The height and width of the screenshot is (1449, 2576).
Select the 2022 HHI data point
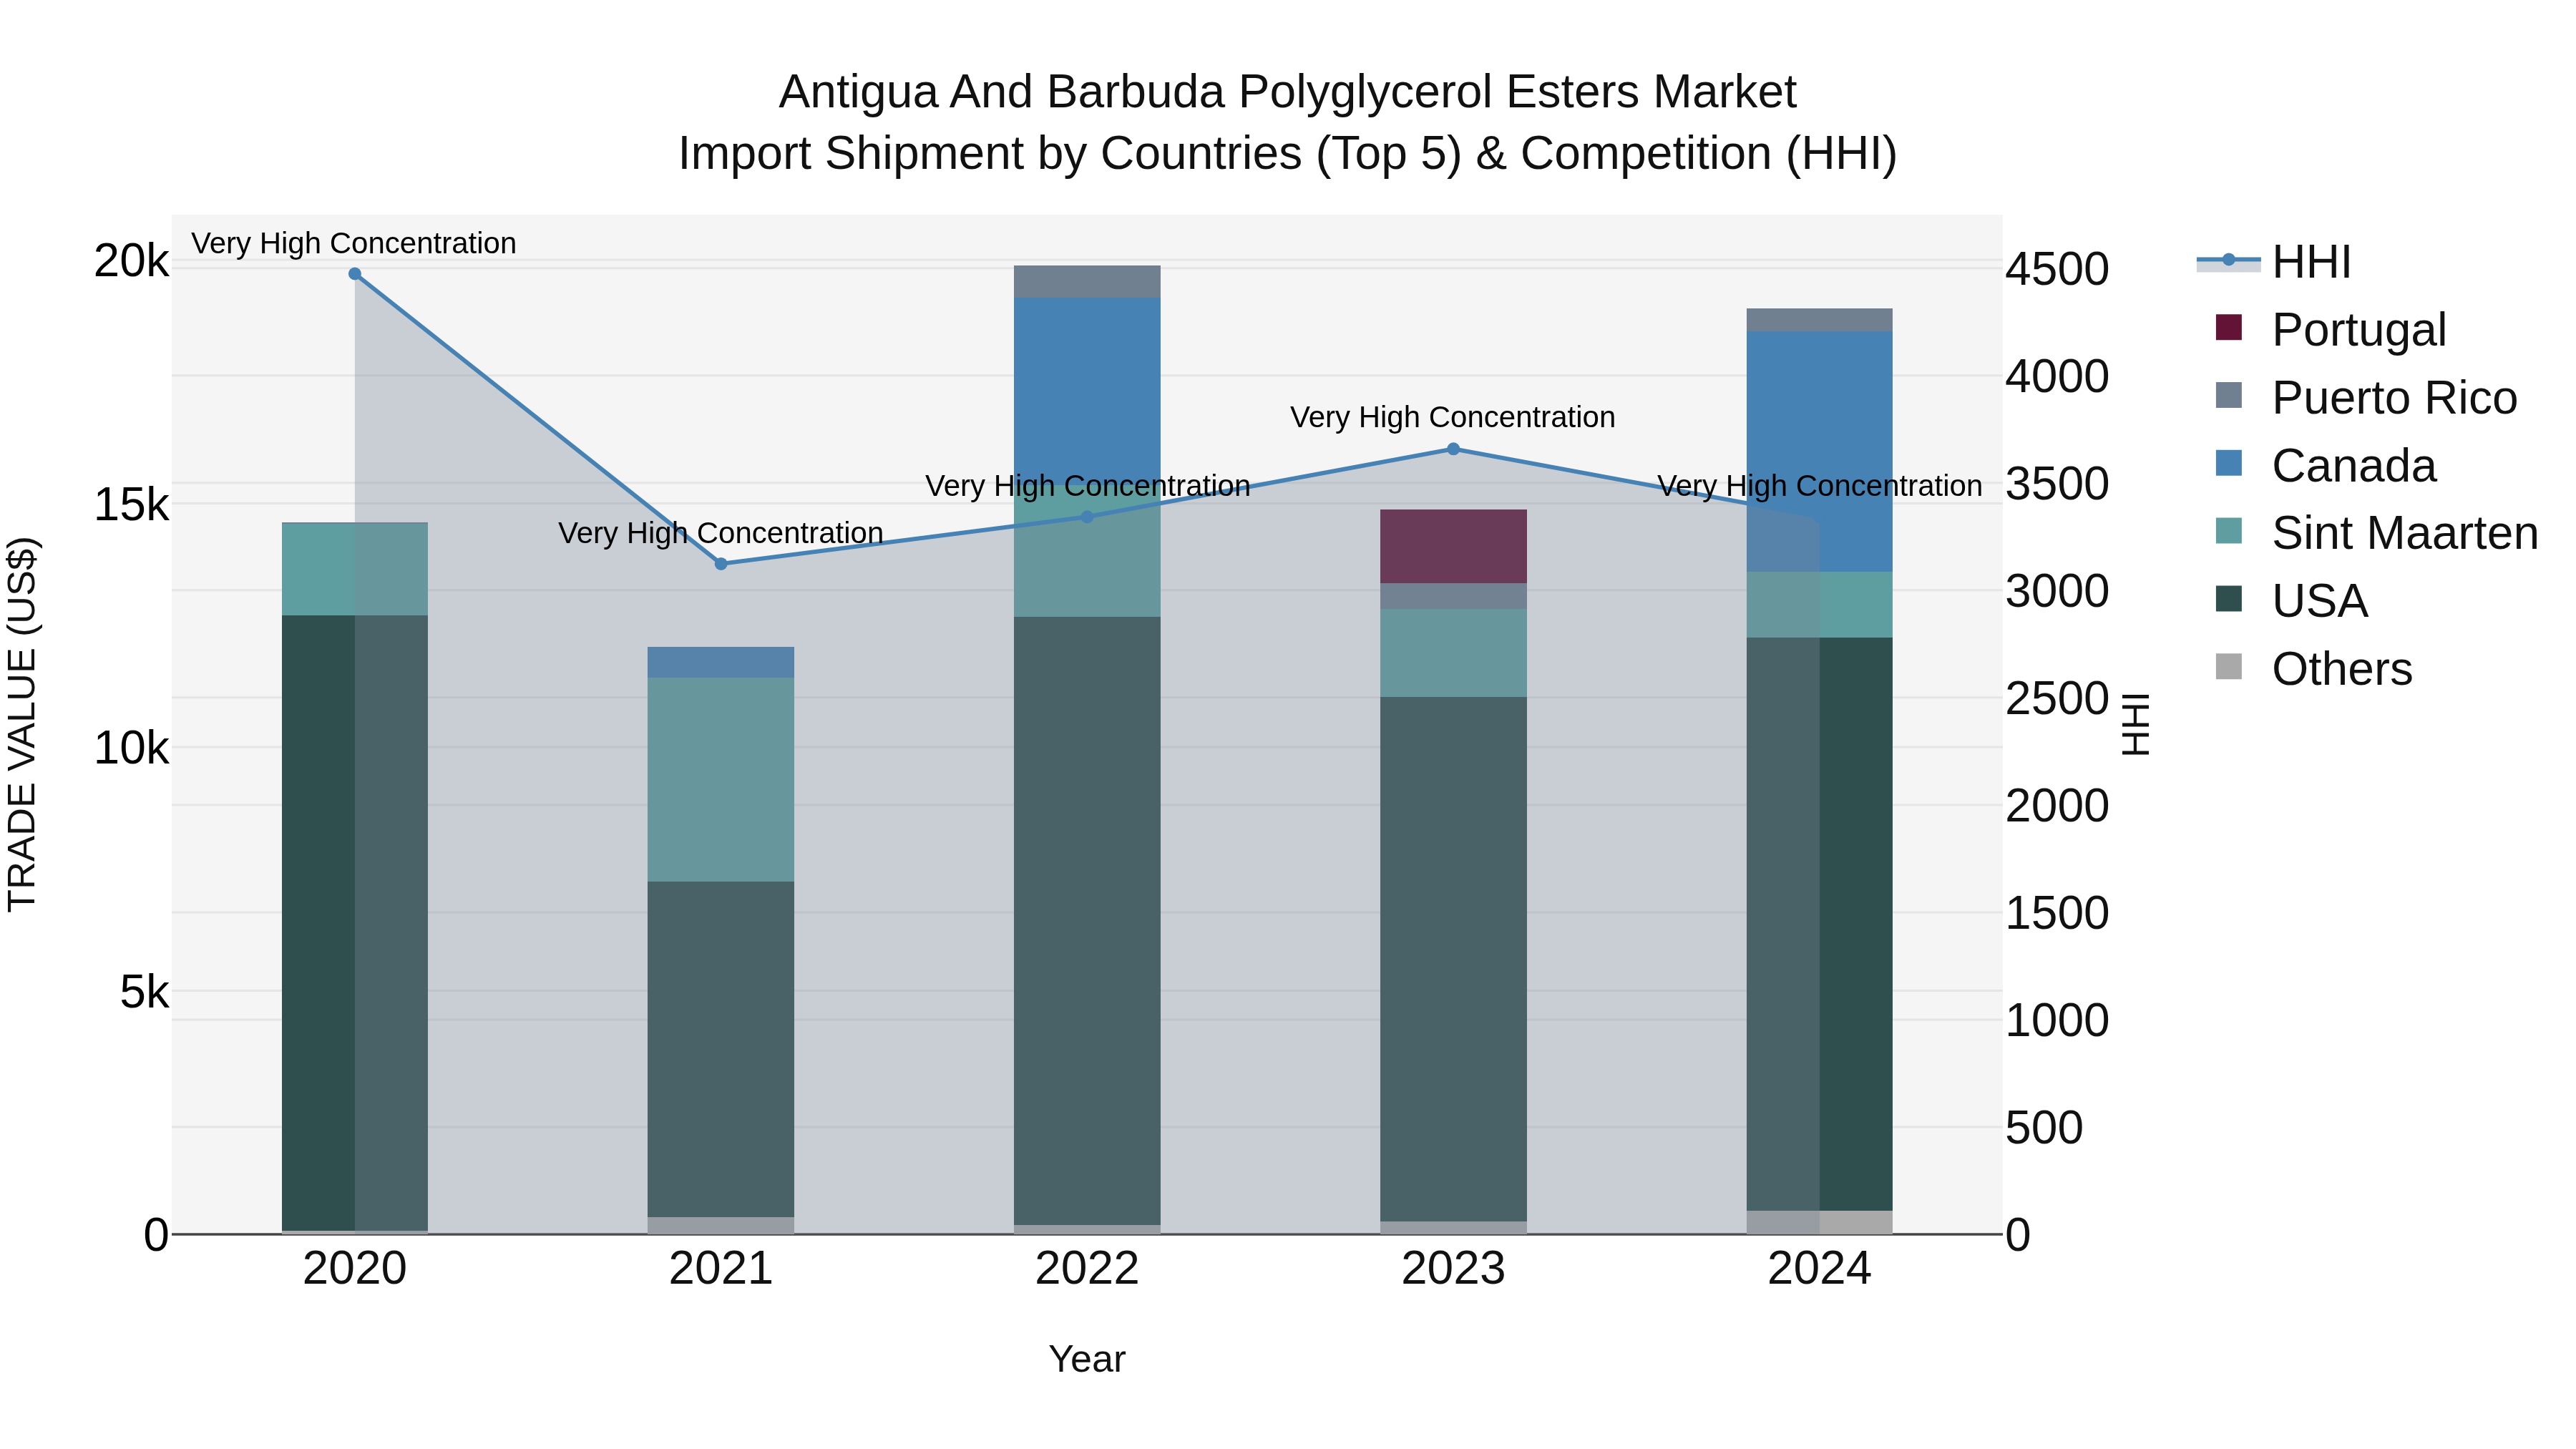tap(1088, 517)
